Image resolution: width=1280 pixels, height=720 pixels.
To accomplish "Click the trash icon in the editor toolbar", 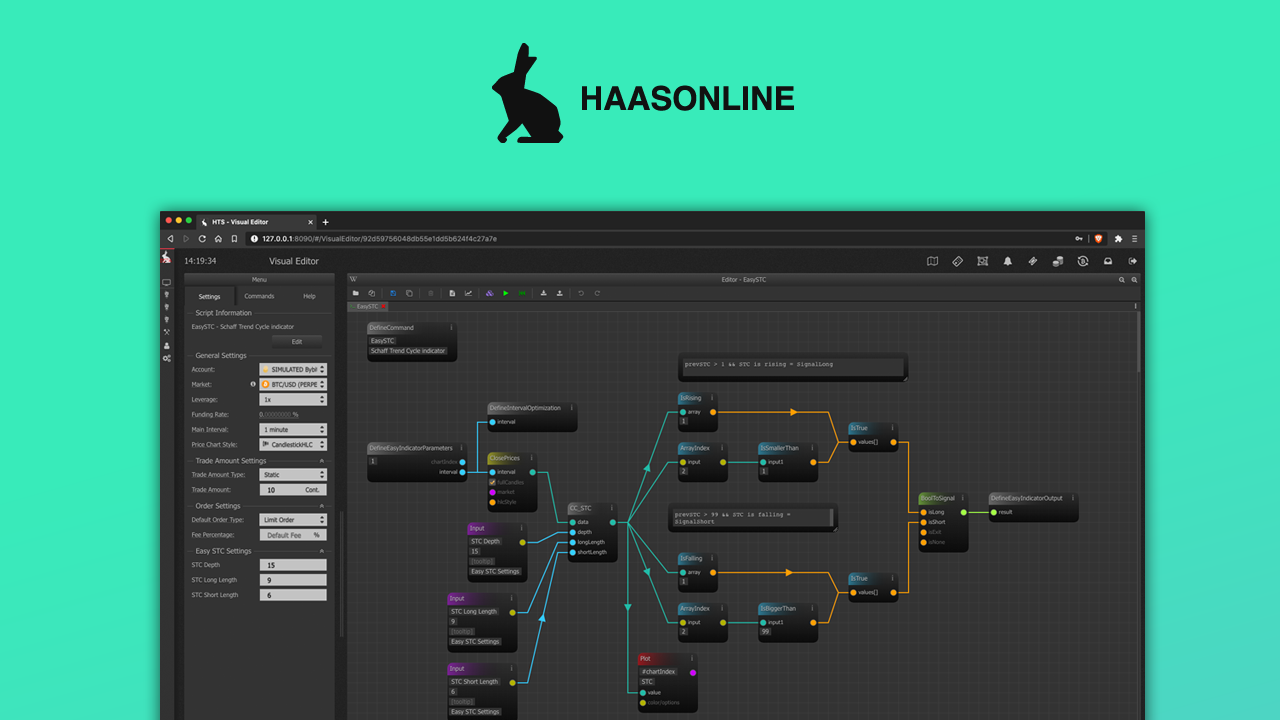I will pyautogui.click(x=430, y=293).
